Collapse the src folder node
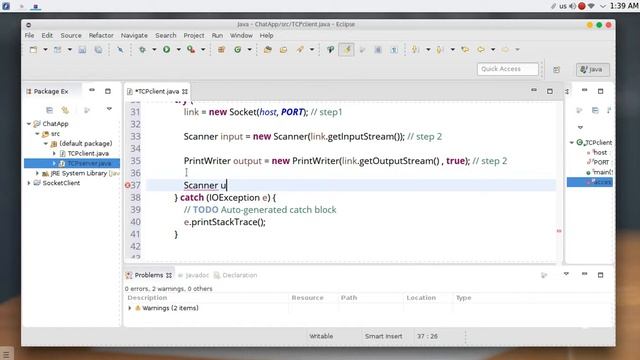The image size is (640, 360). 37,133
